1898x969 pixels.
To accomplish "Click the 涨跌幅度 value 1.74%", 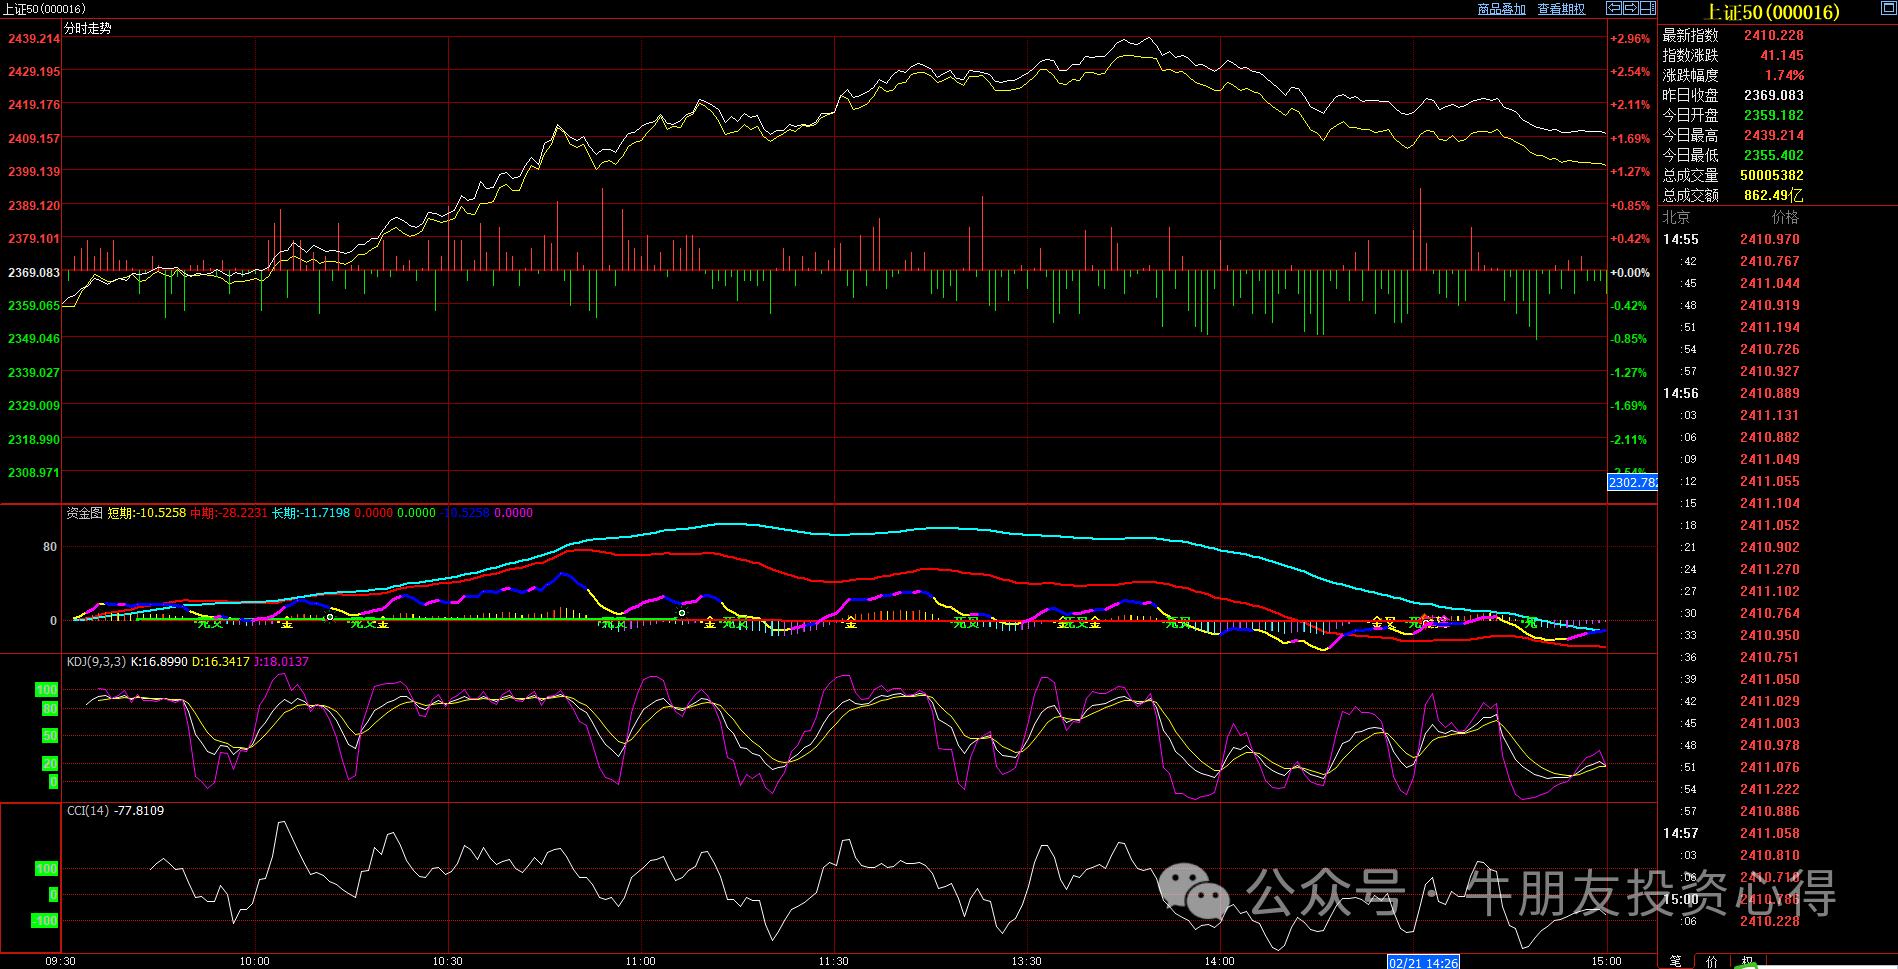I will pos(1784,75).
